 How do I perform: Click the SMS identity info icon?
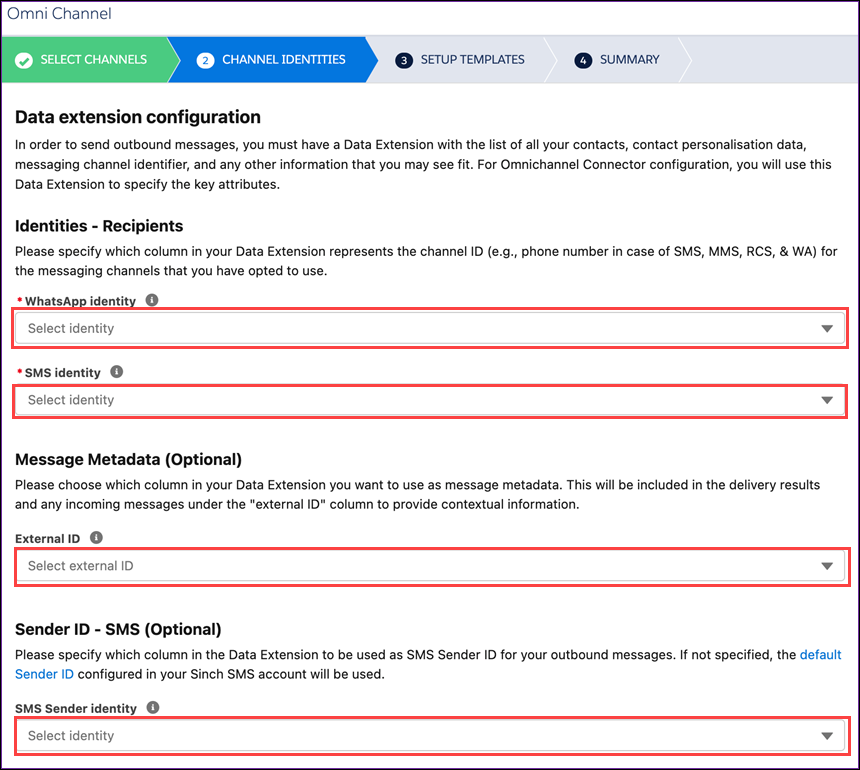coord(116,371)
